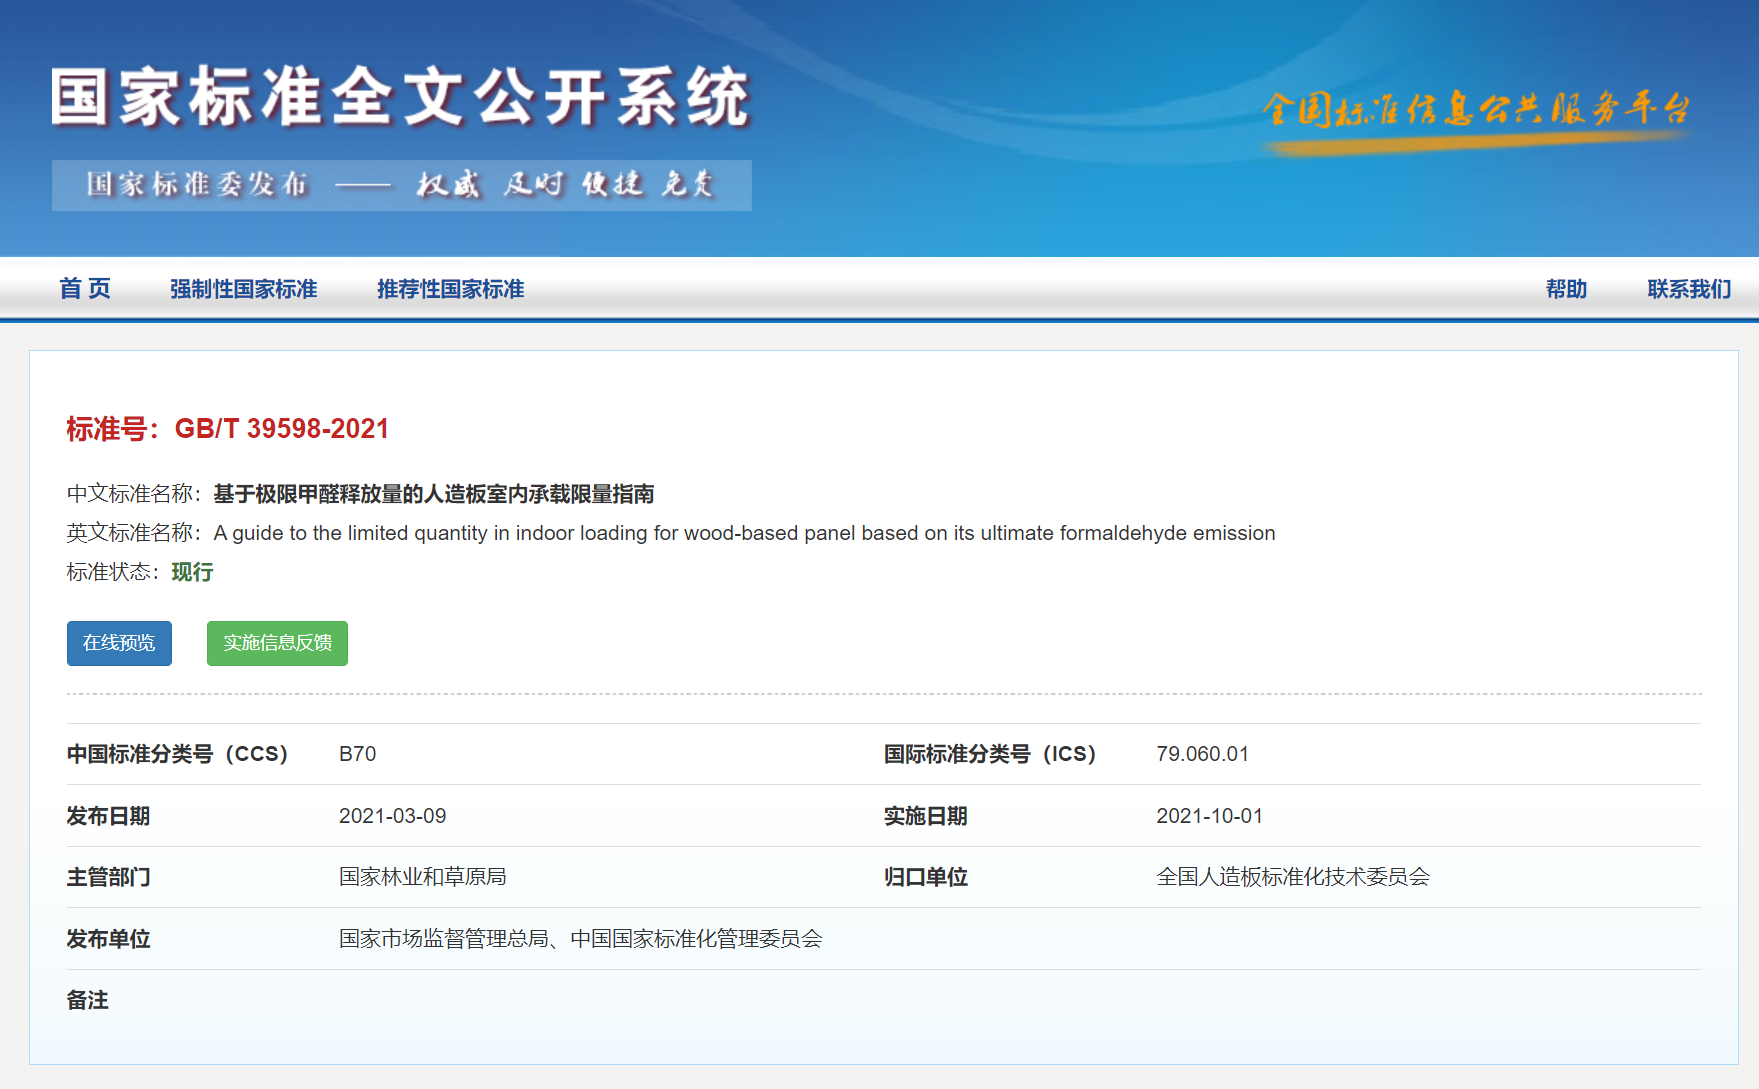Click the 国际标准分类号（ICS） label
The image size is (1759, 1089).
tap(990, 754)
